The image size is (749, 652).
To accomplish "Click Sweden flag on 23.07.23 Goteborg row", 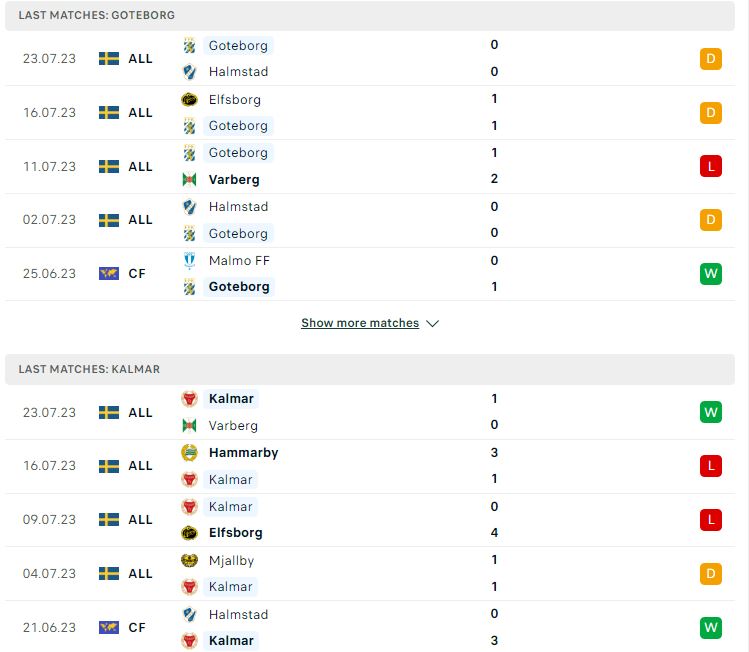I will 109,59.
